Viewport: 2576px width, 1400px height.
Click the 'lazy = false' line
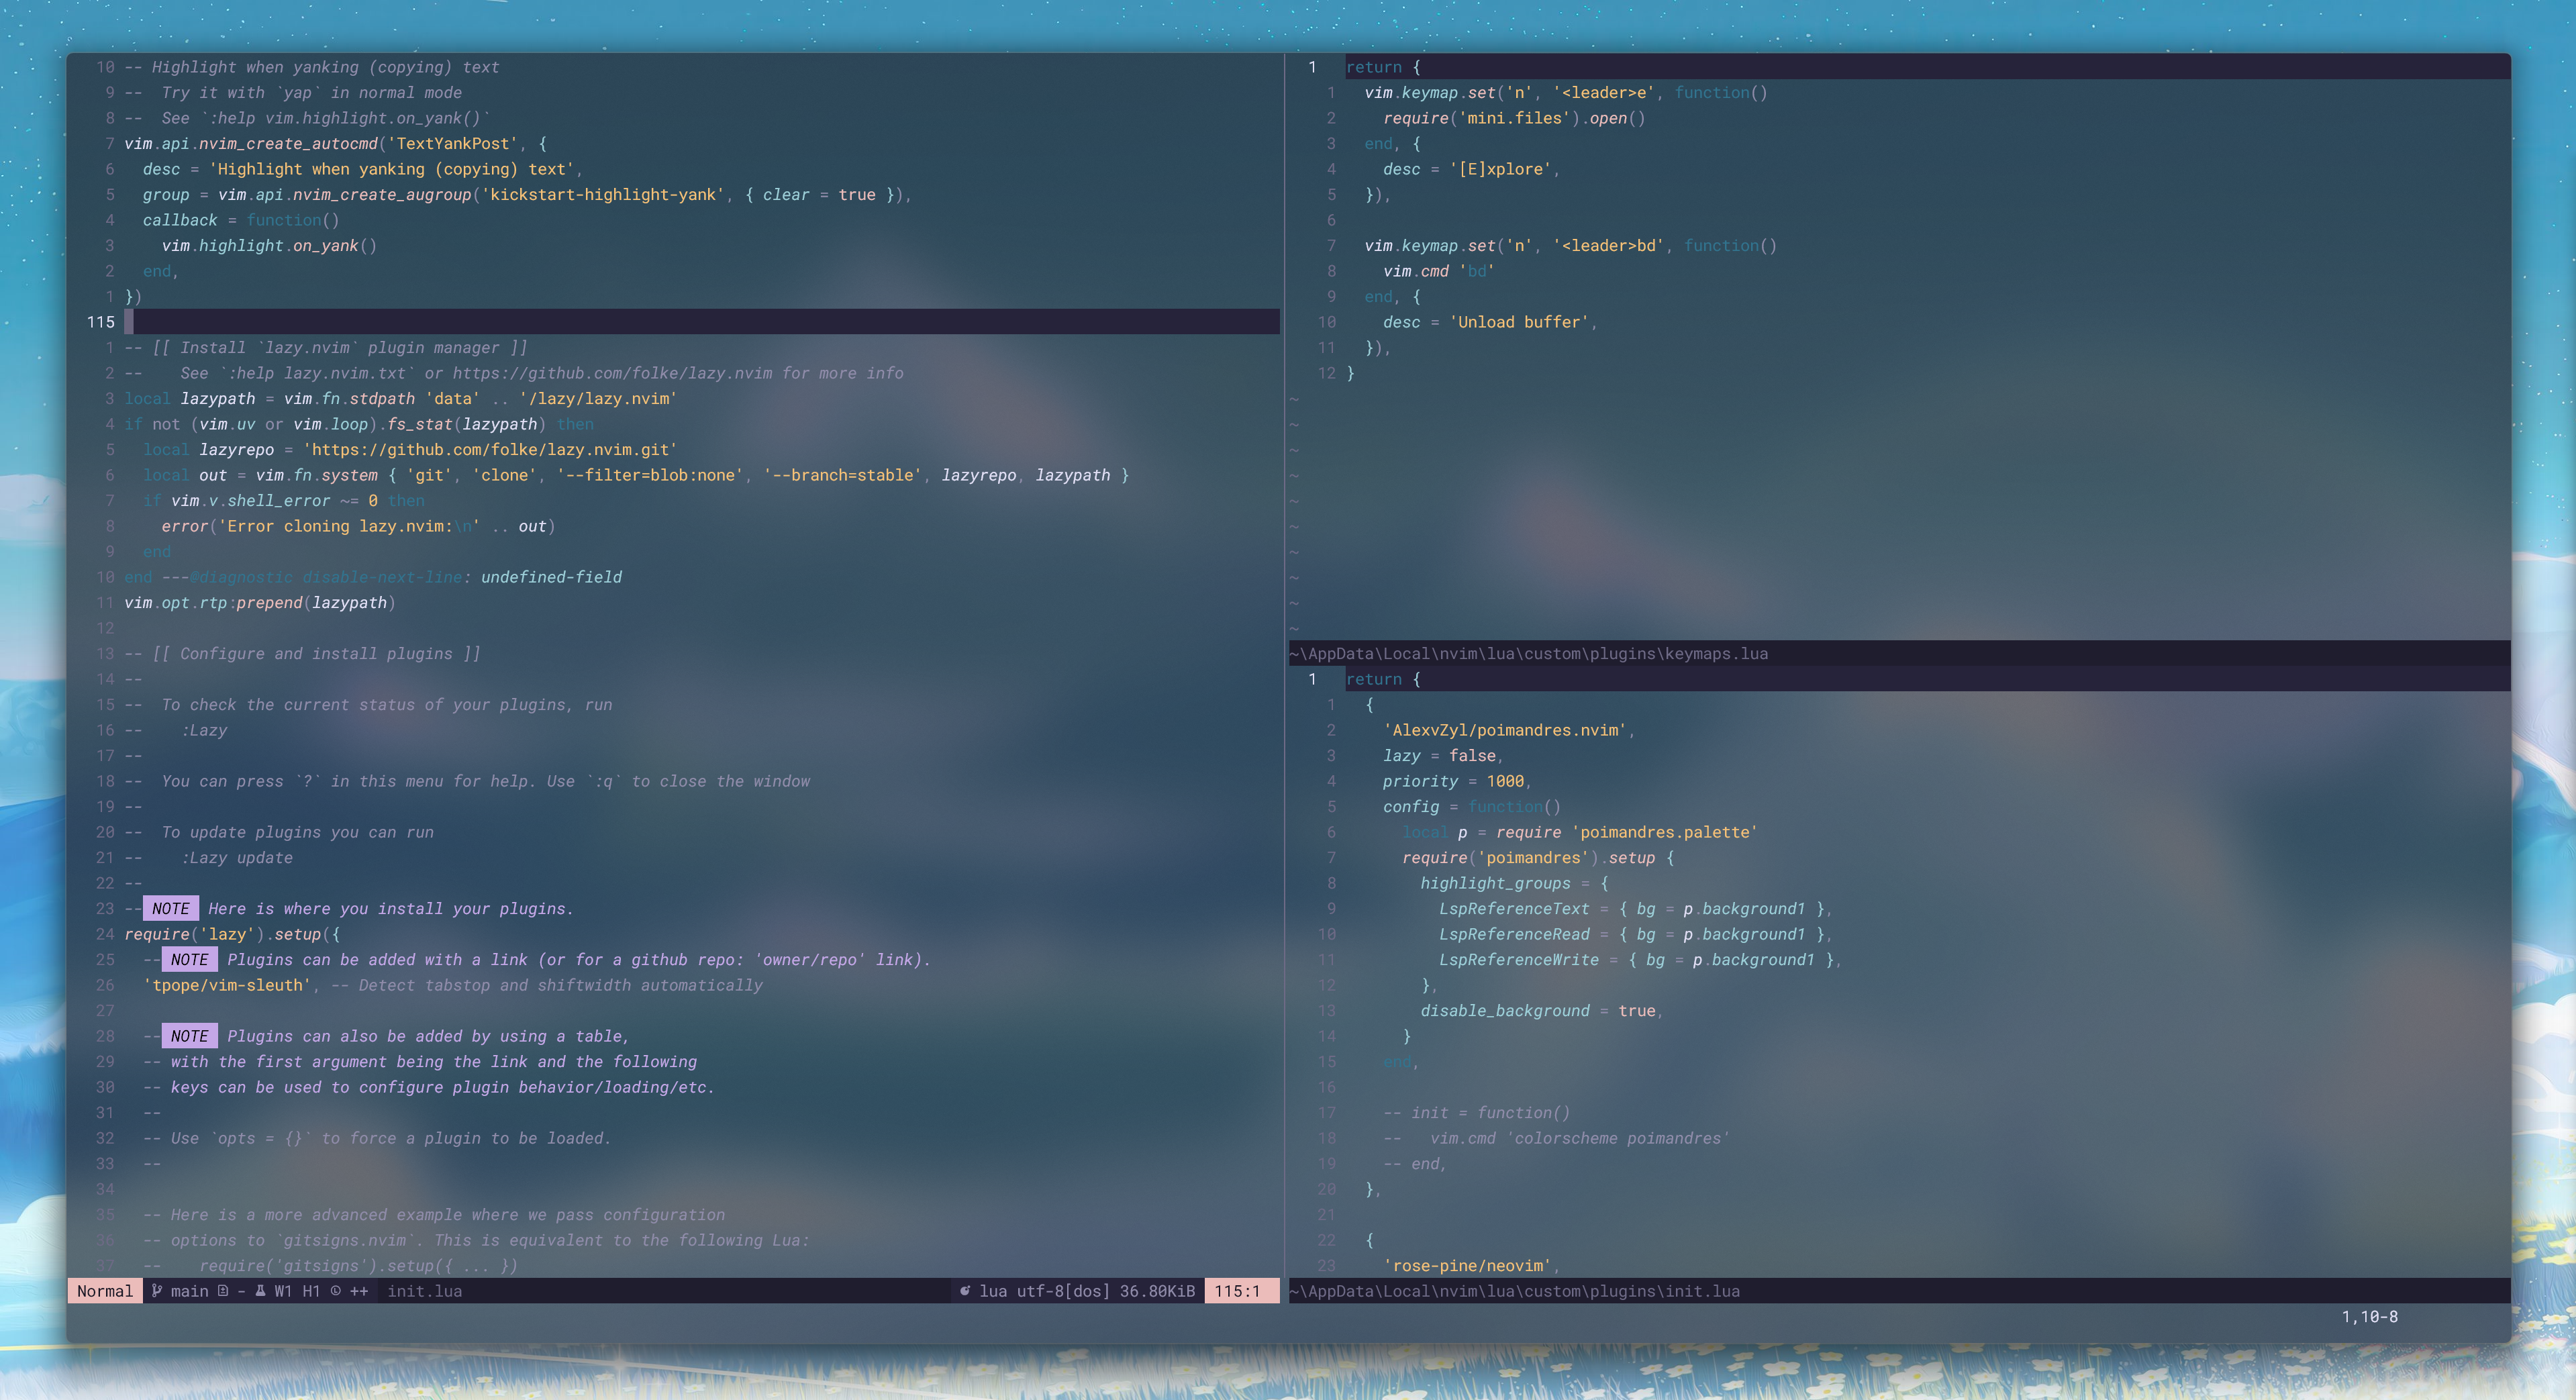(x=1443, y=756)
